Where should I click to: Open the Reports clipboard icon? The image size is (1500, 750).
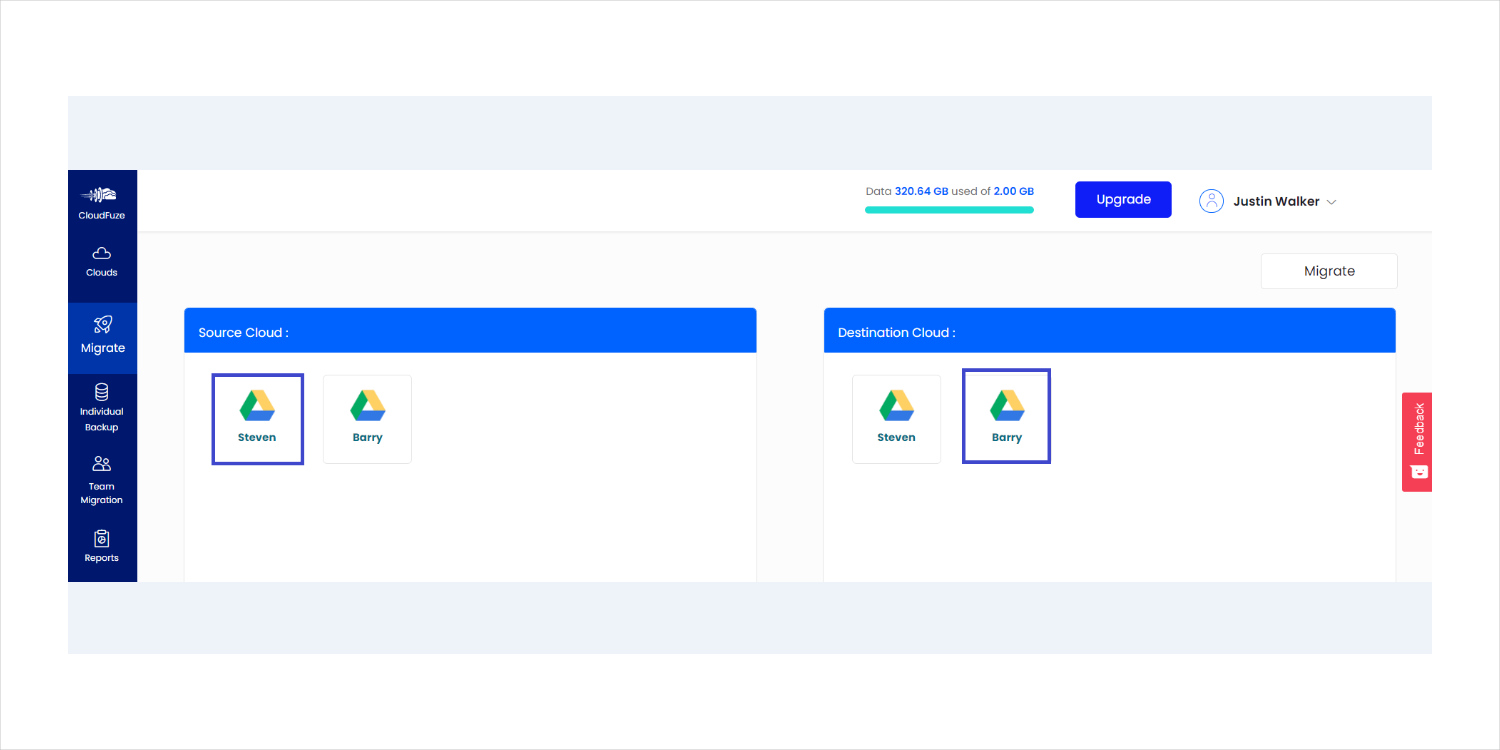pyautogui.click(x=101, y=538)
